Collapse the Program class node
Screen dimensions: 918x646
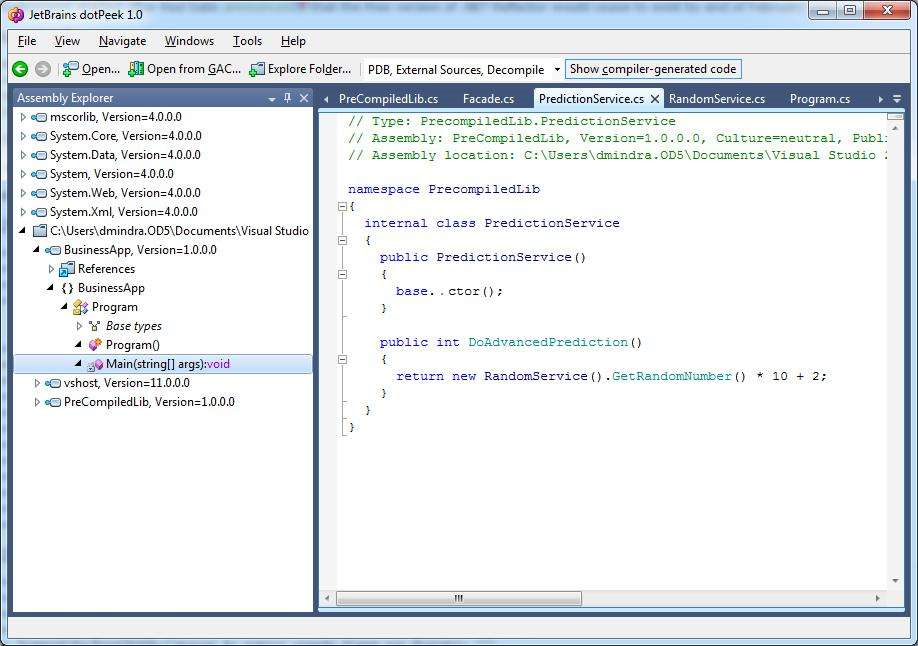click(x=64, y=307)
